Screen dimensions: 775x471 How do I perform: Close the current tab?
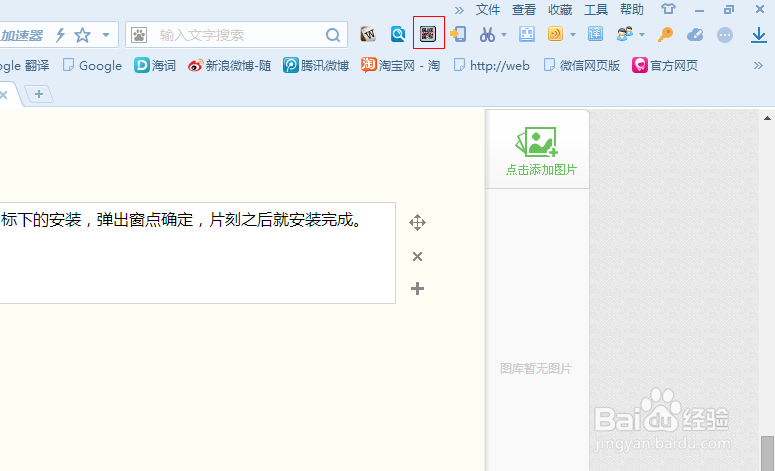point(3,95)
